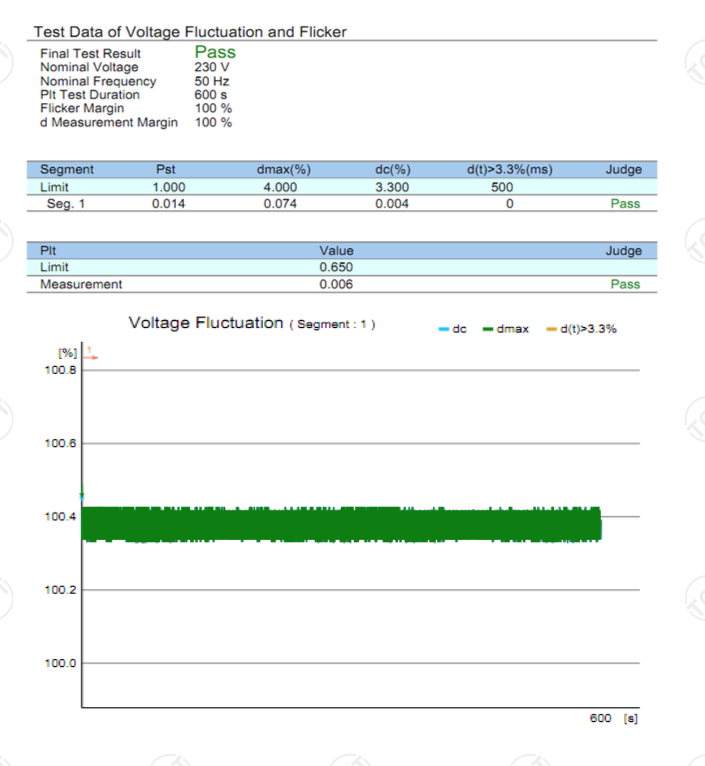This screenshot has height=766, width=705.
Task: Click the green 'dmax' legend swatch
Action: point(488,329)
